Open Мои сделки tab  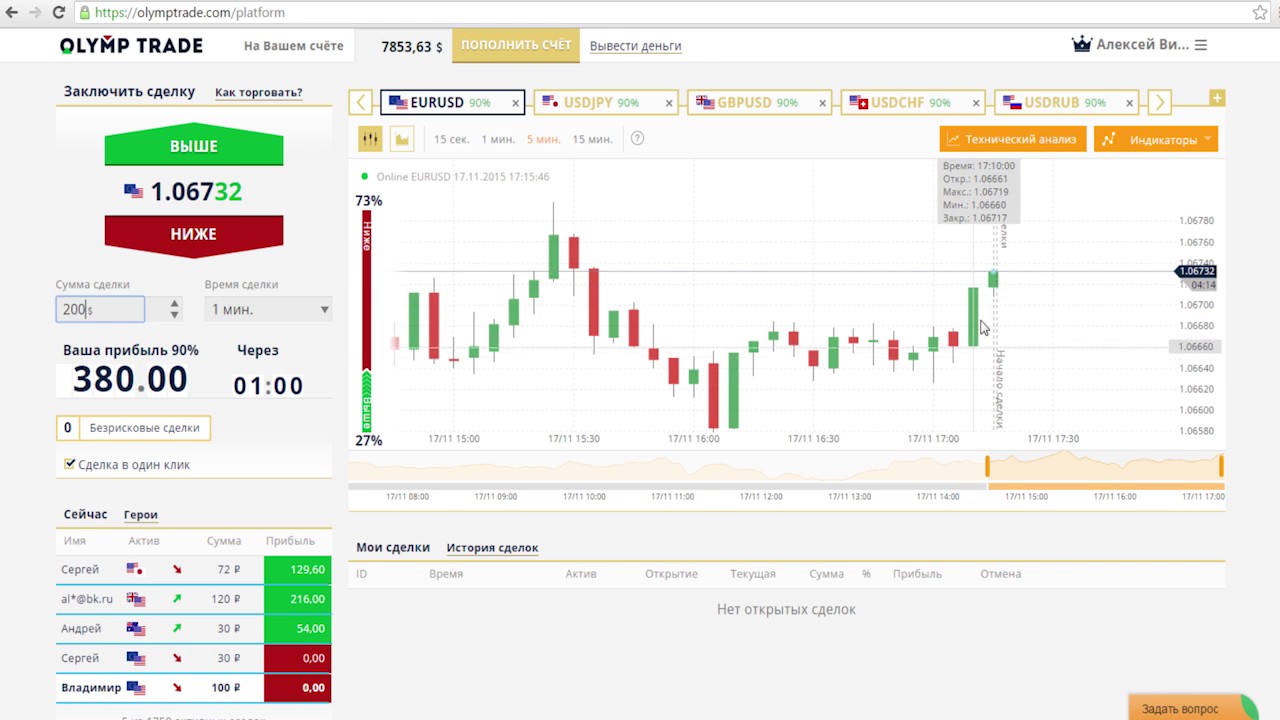(393, 547)
